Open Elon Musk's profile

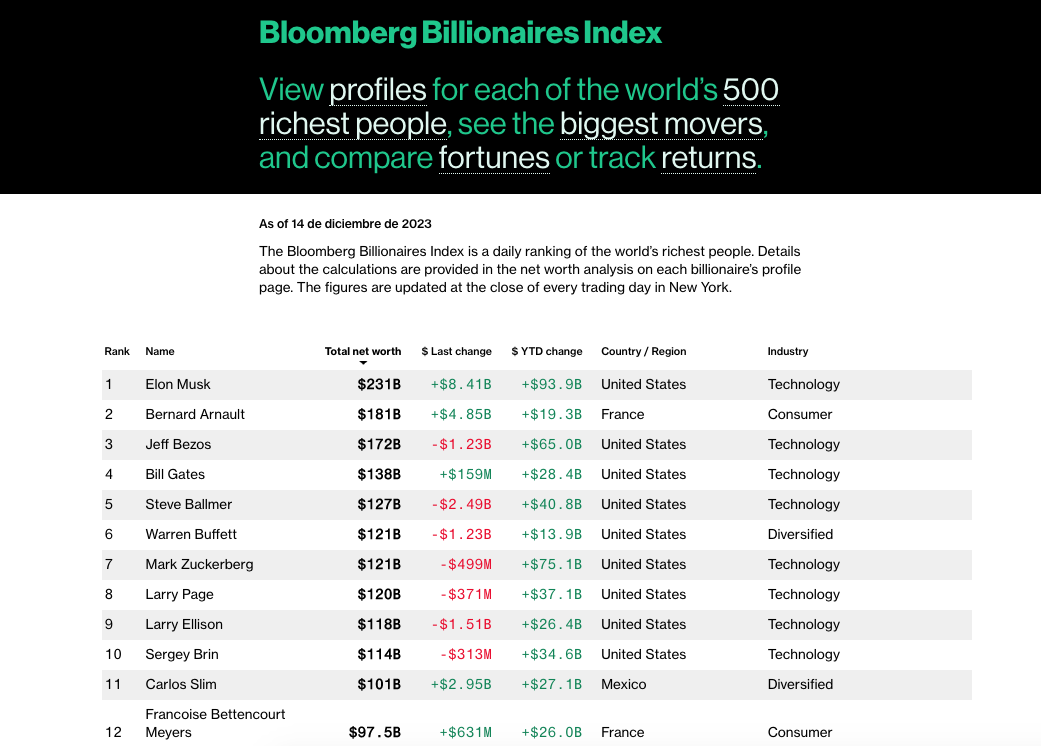coord(178,384)
